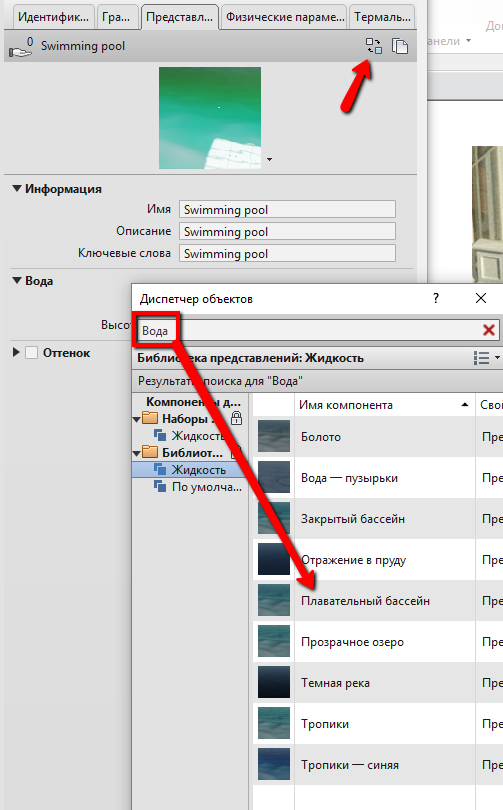This screenshot has width=503, height=810.
Task: Click the replace asset icon
Action: coord(374,46)
